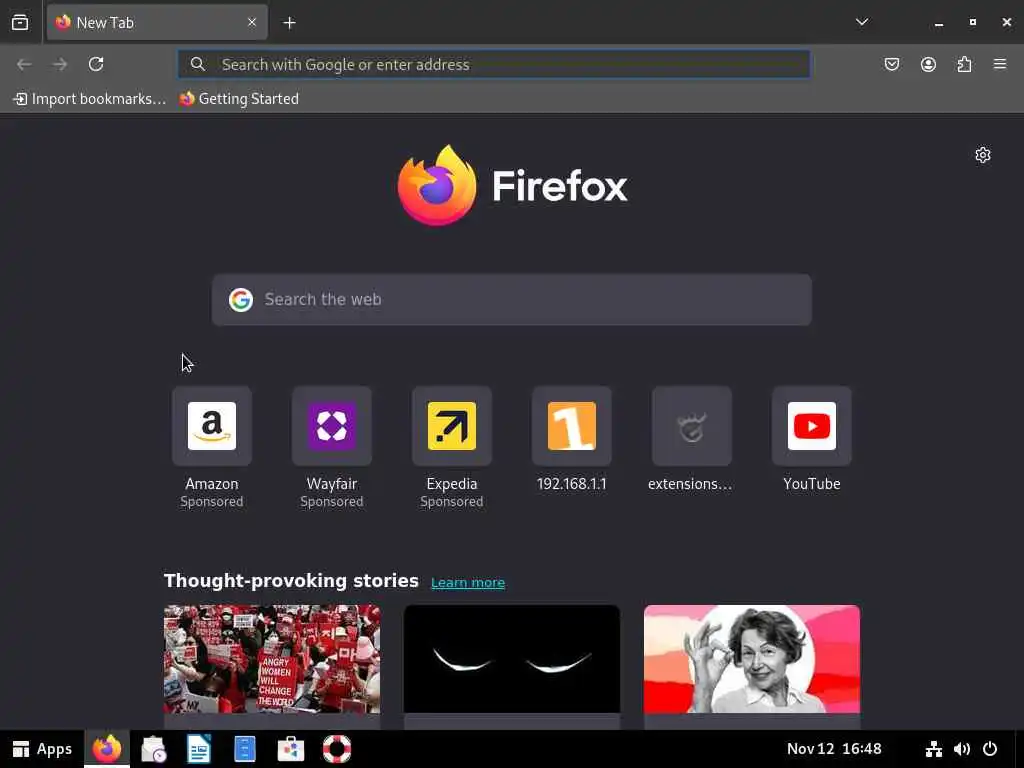Launch the lifebuoy help taskbar icon
The image size is (1024, 768).
click(337, 749)
